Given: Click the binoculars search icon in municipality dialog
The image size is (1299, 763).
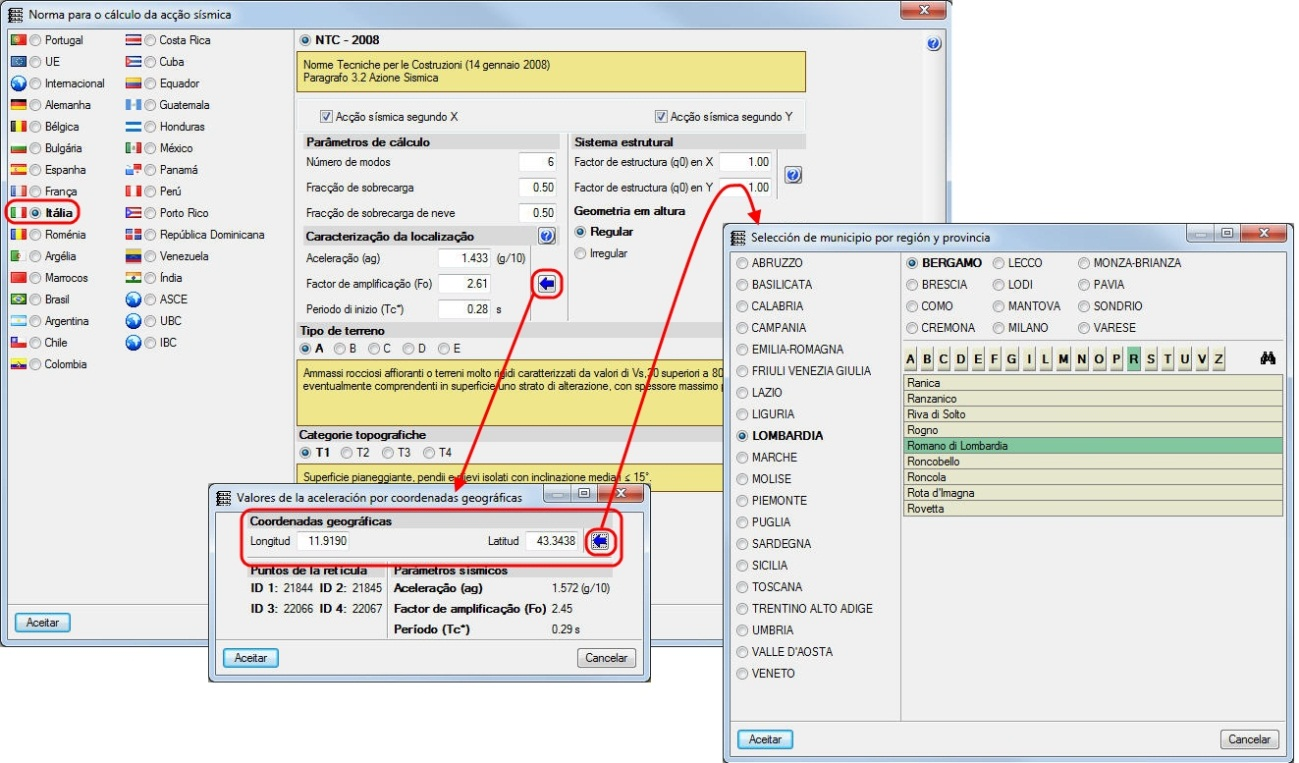Looking at the screenshot, I should tap(1269, 358).
